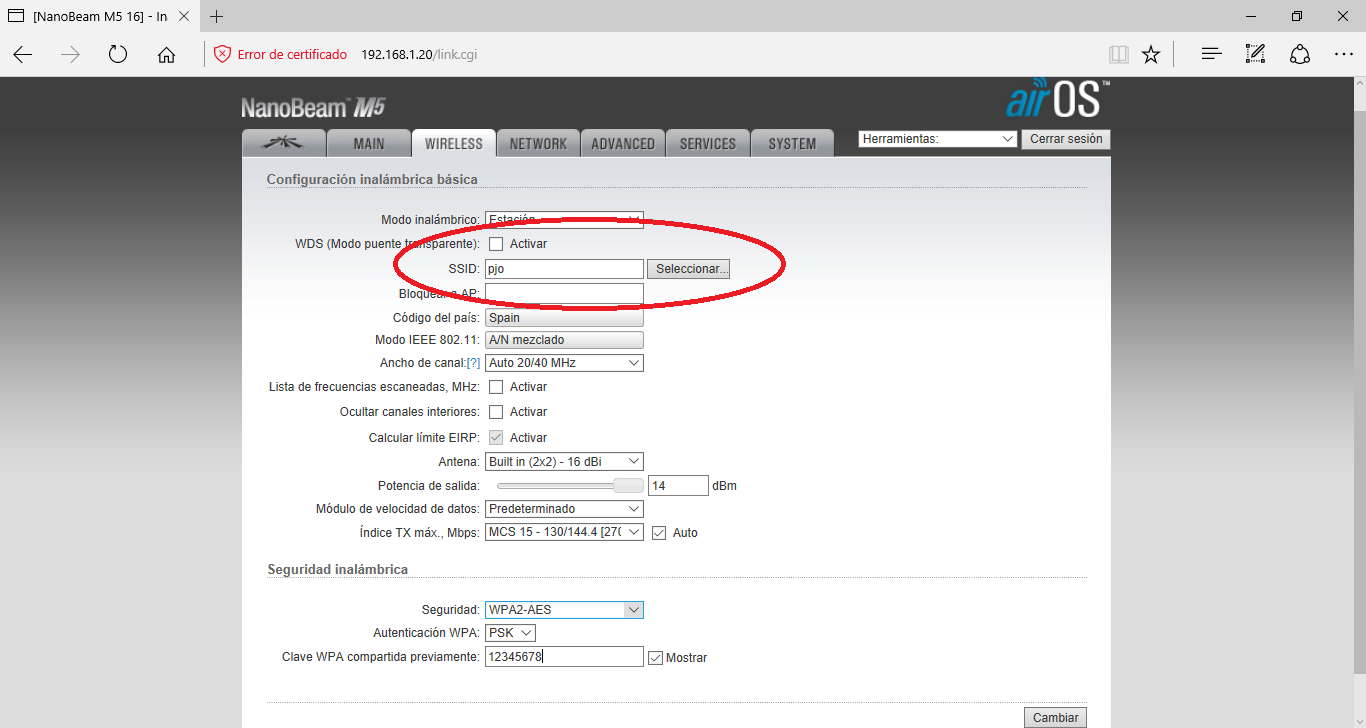Open the NETWORK tab
Screen dimensions: 1366x728
[538, 144]
